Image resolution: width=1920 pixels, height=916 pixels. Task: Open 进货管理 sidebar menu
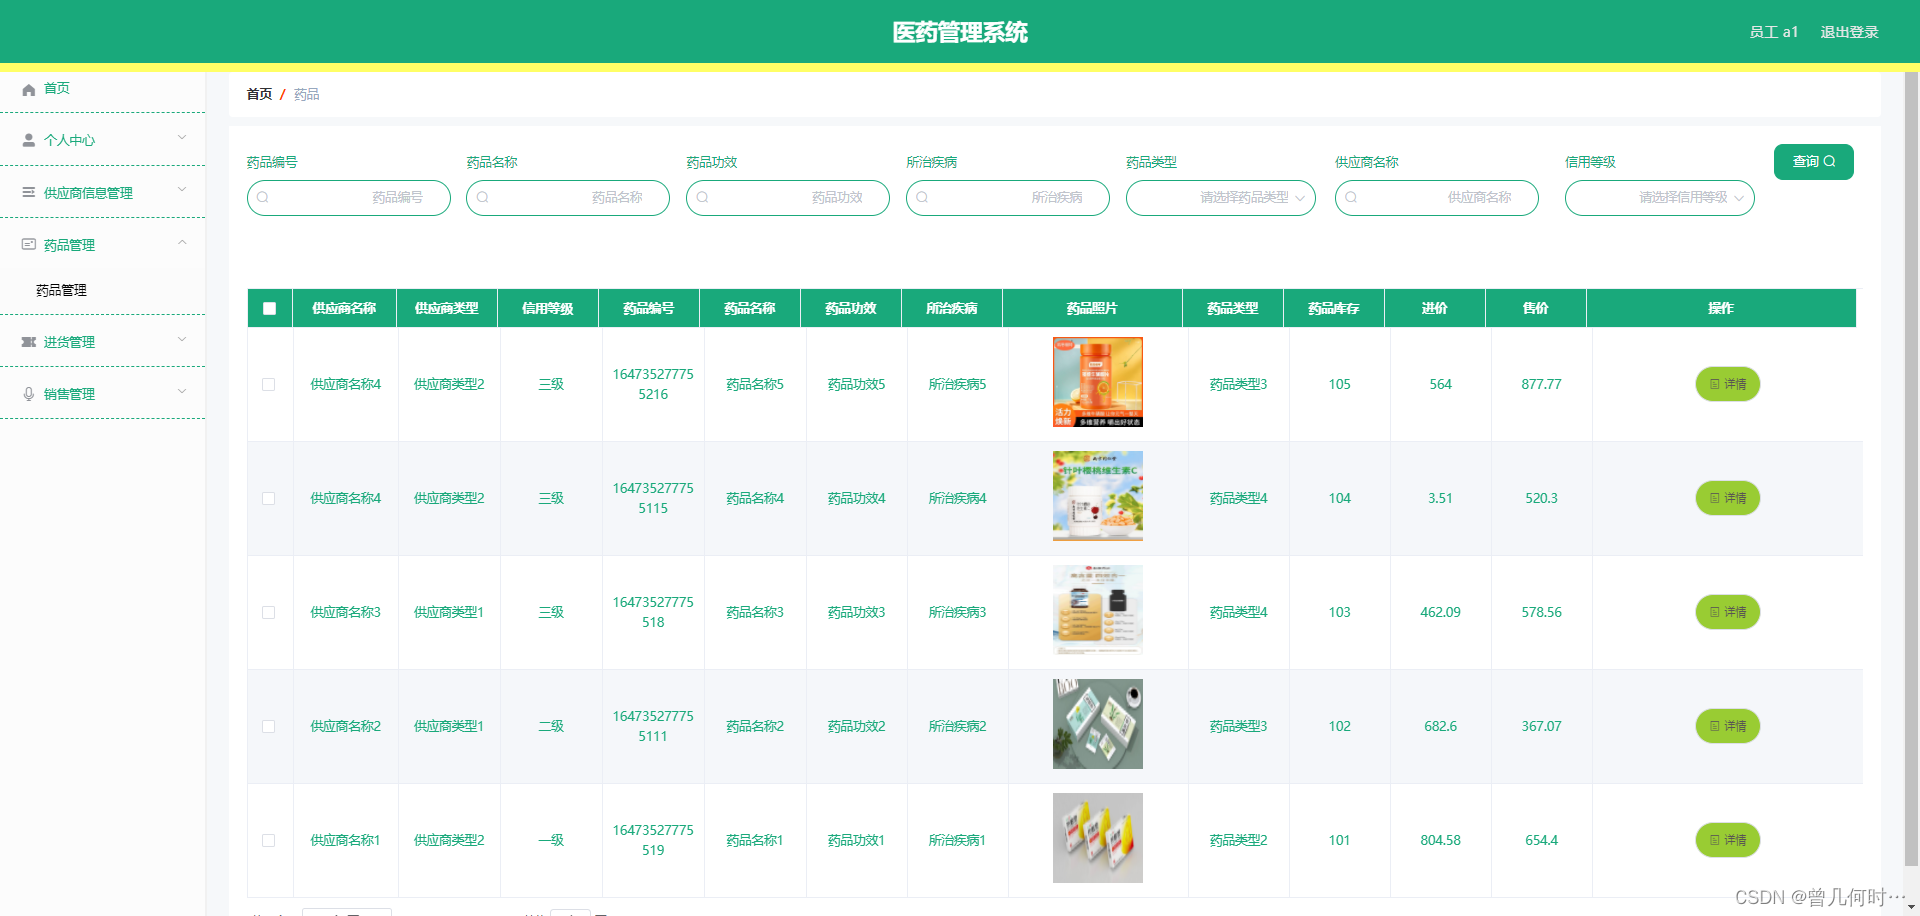tap(103, 342)
